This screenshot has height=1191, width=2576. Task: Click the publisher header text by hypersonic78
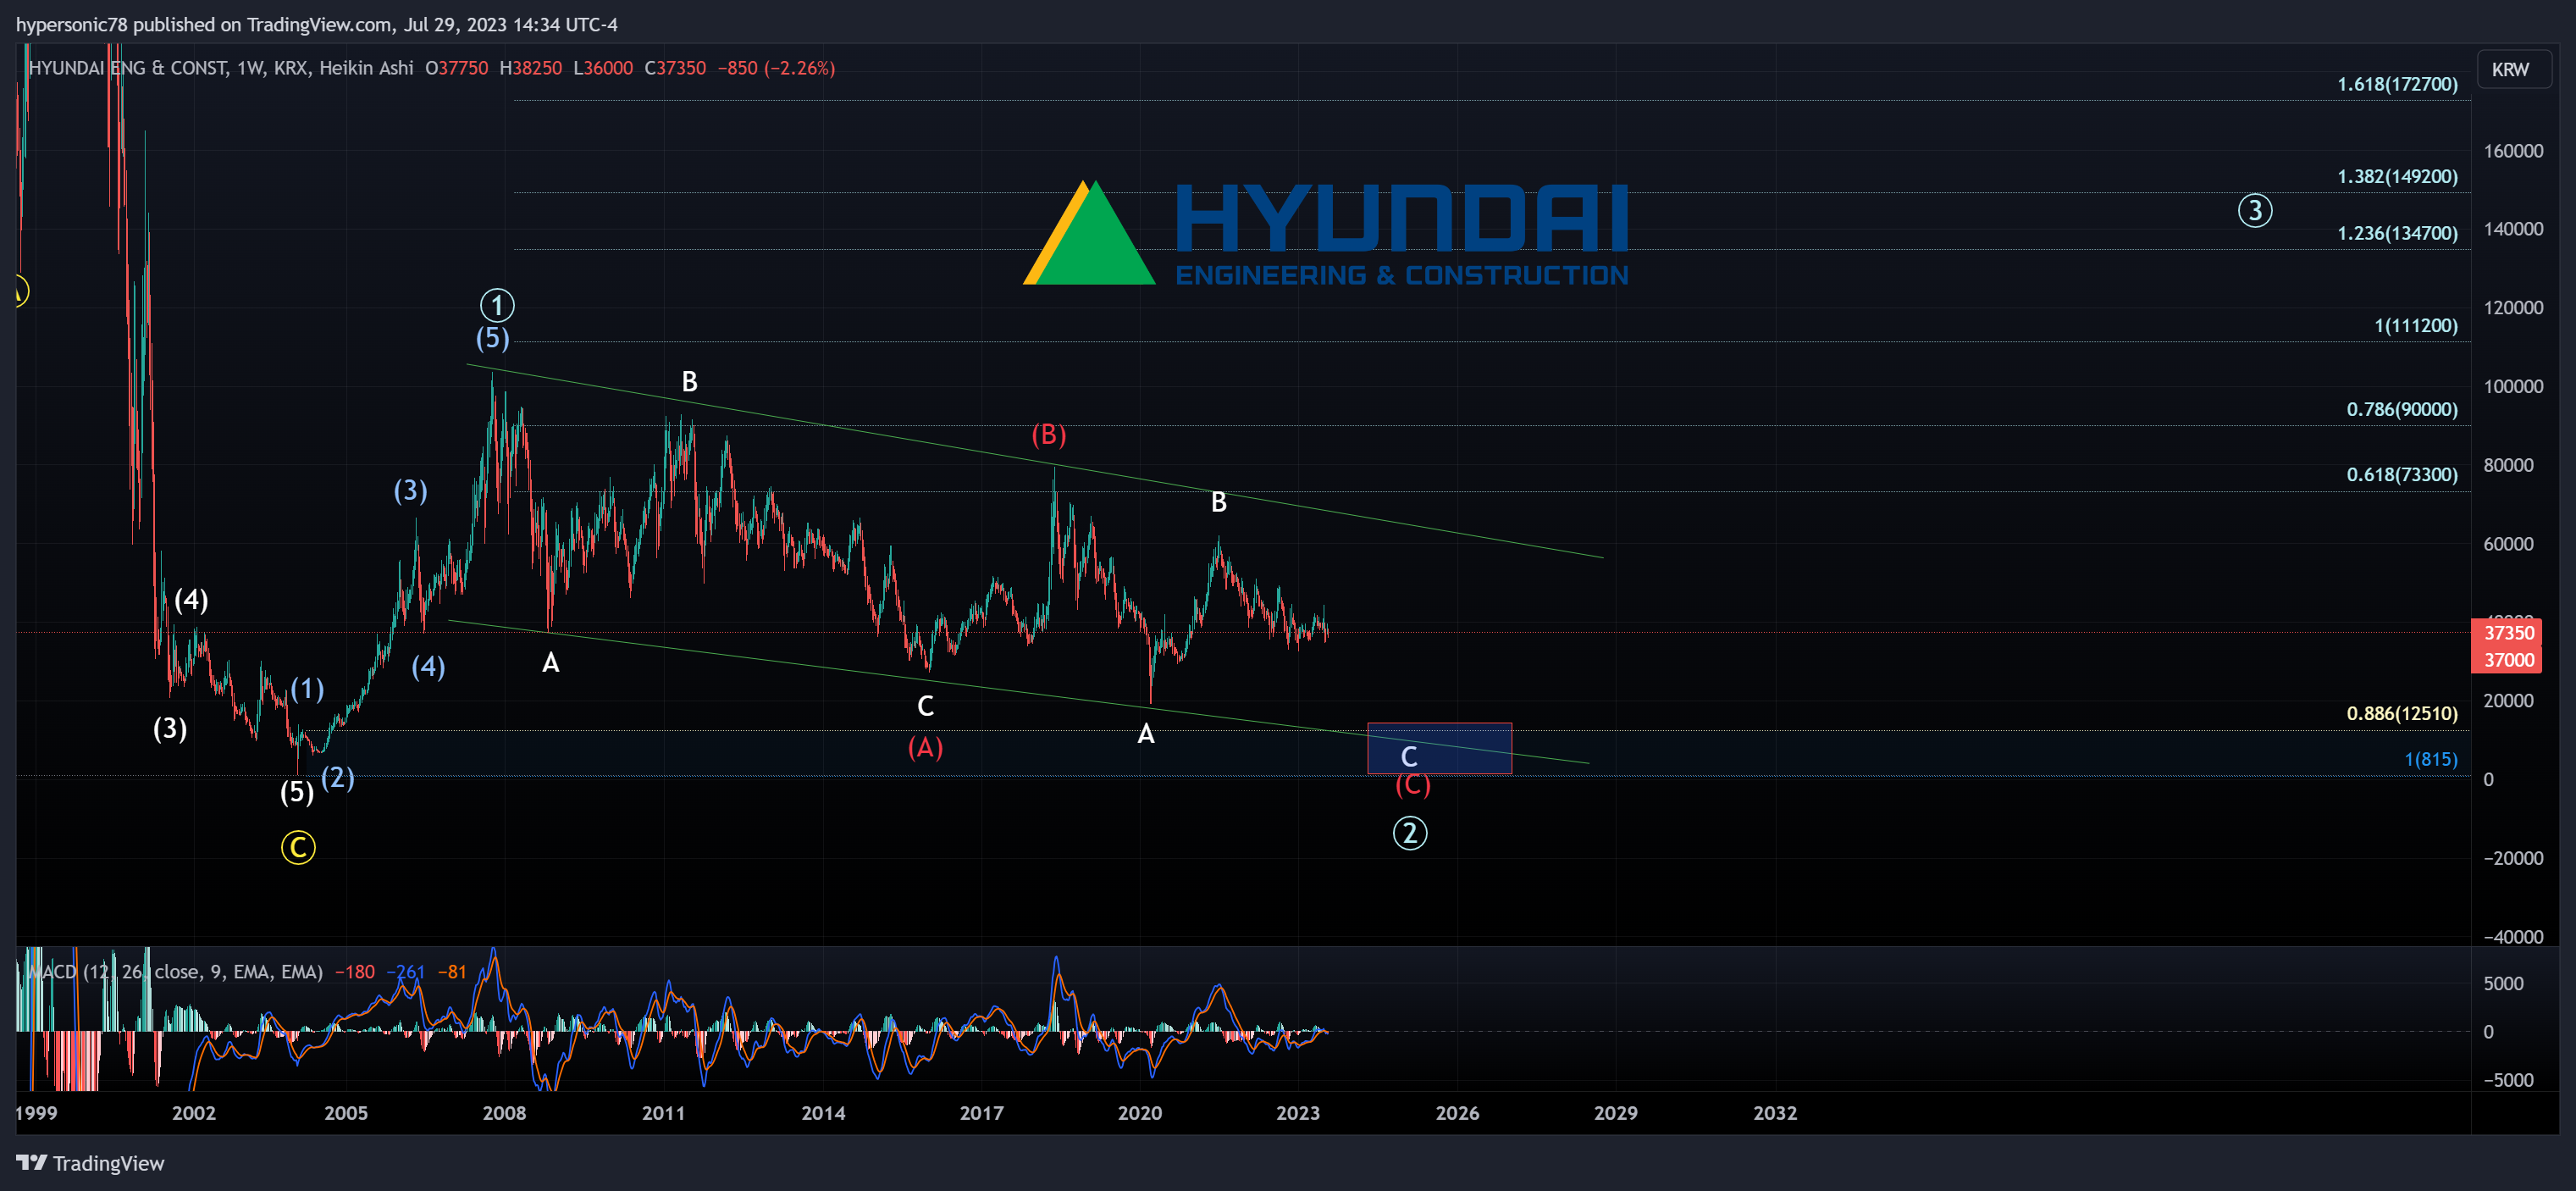click(x=316, y=24)
